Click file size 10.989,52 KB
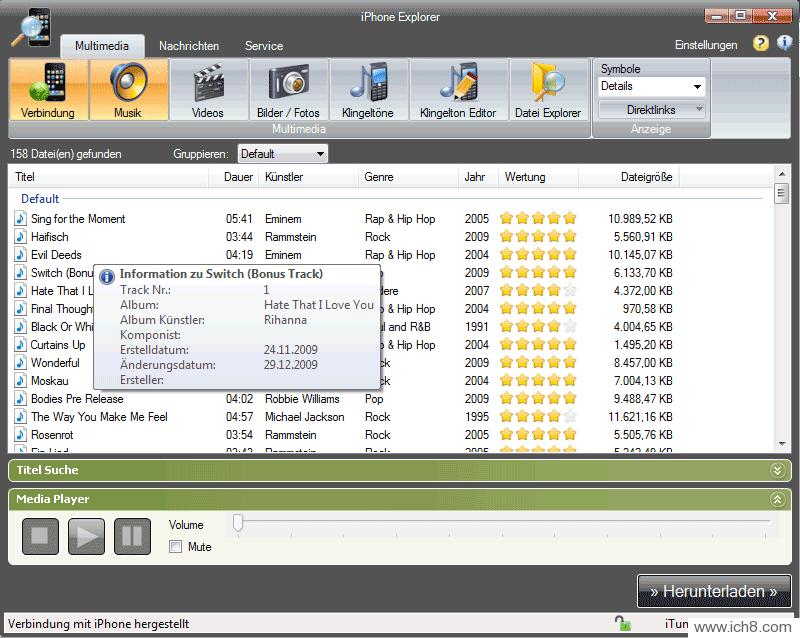Image resolution: width=800 pixels, height=638 pixels. [640, 219]
